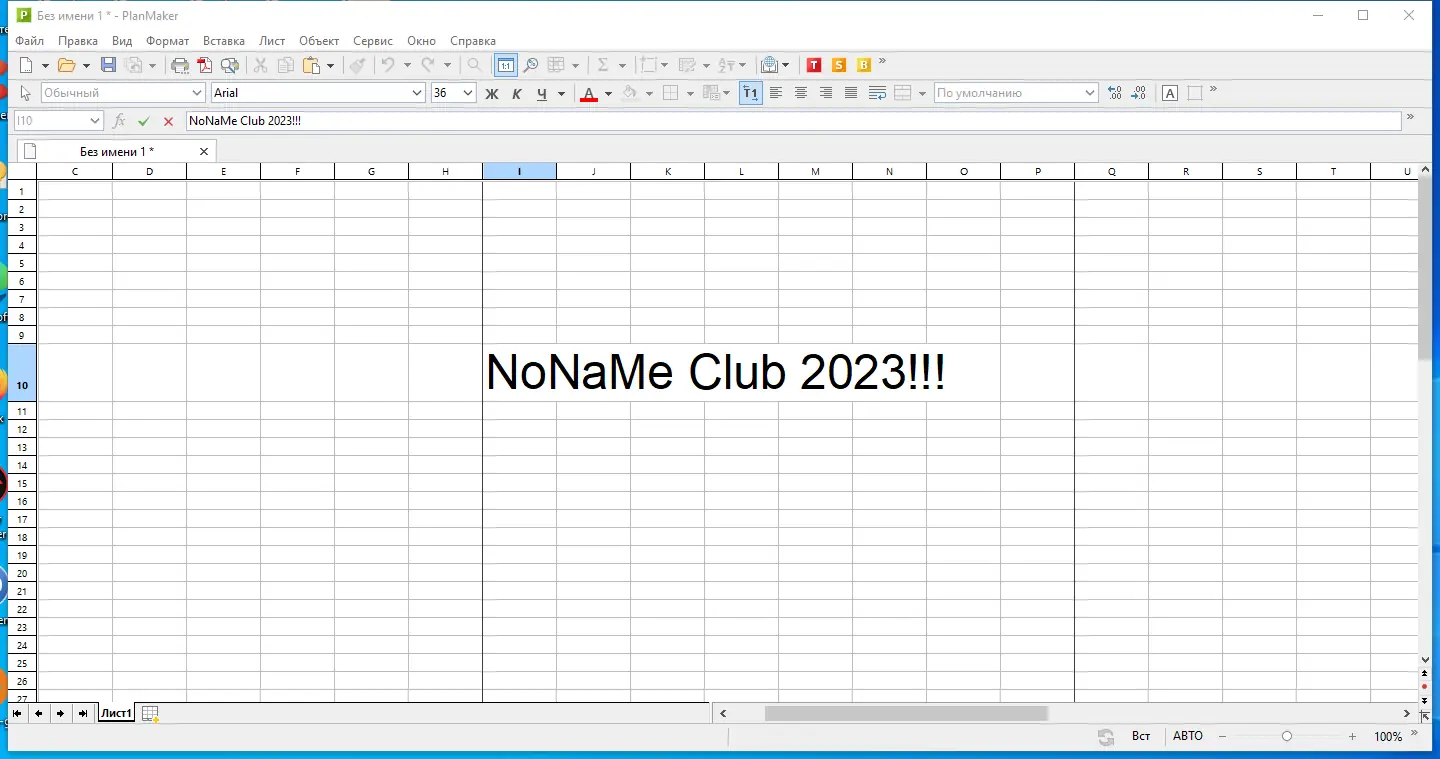Create a new document with the toolbar icon
Screen dimensions: 1440x759
click(27, 65)
